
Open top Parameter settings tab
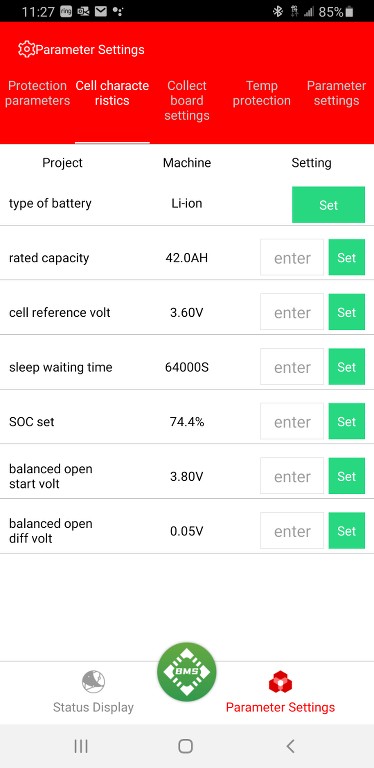click(x=336, y=93)
